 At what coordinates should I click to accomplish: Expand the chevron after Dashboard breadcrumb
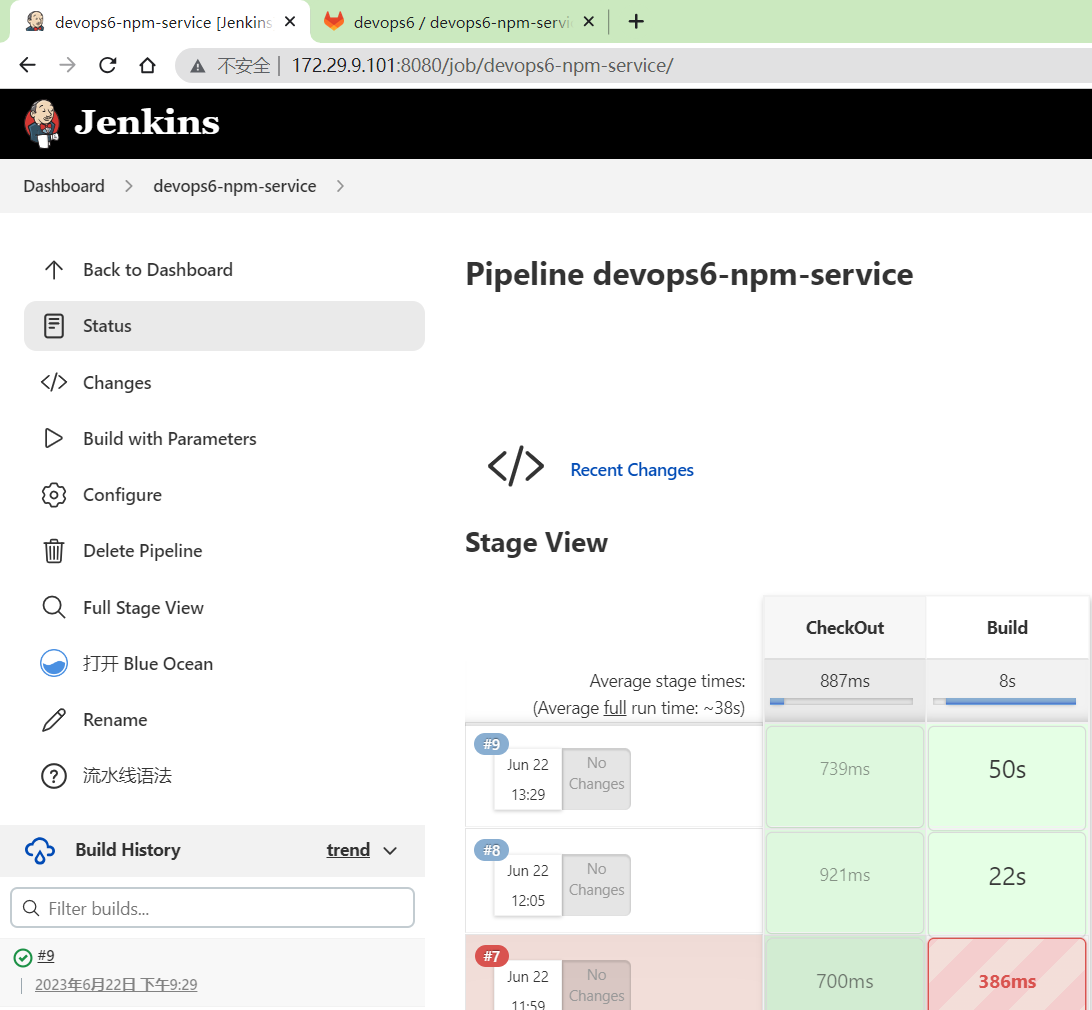click(129, 186)
